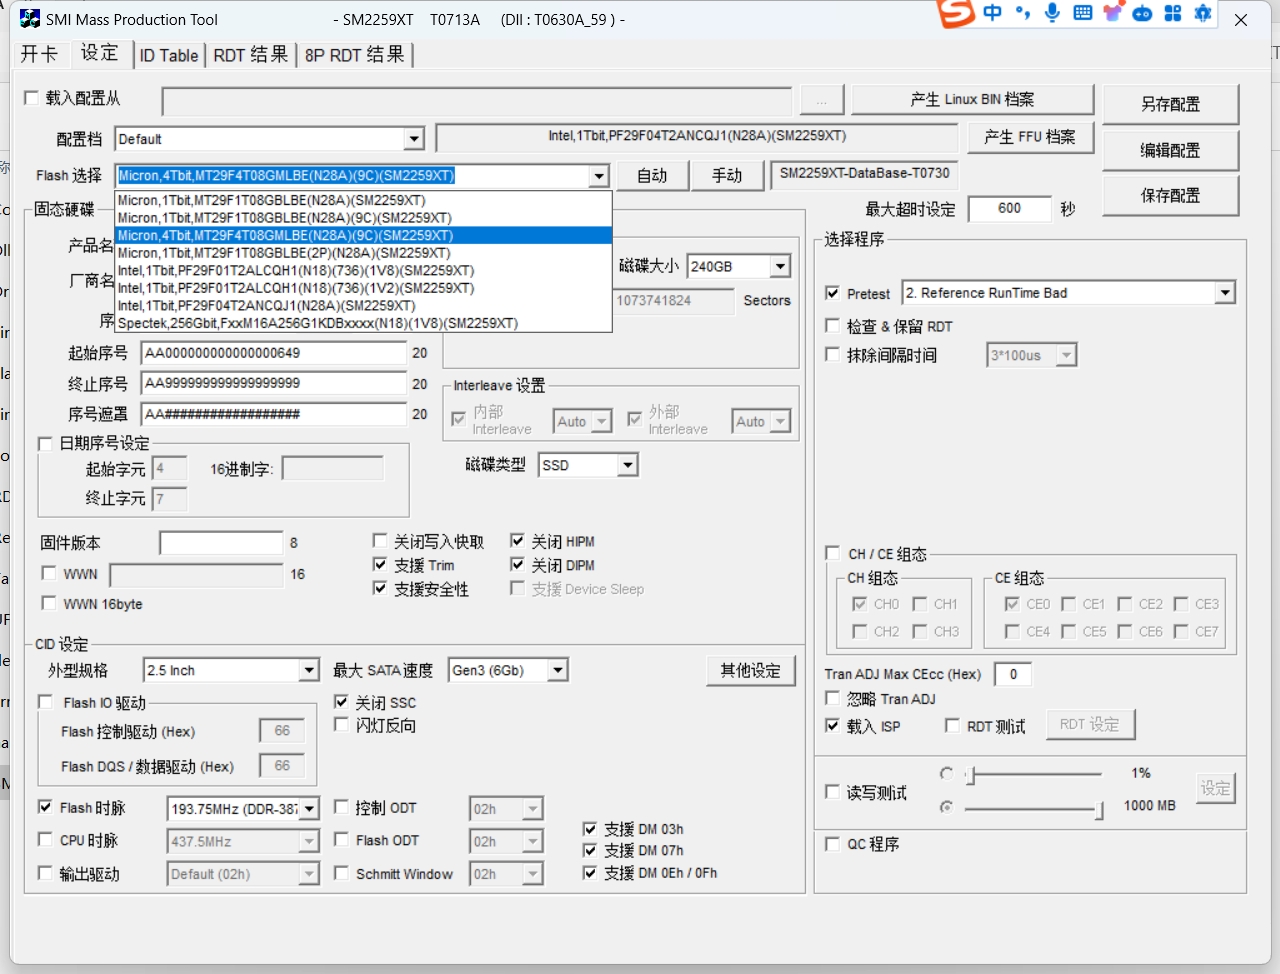
Task: Open the four-square toolbox icon in Sogou toolbar
Action: pyautogui.click(x=1173, y=13)
